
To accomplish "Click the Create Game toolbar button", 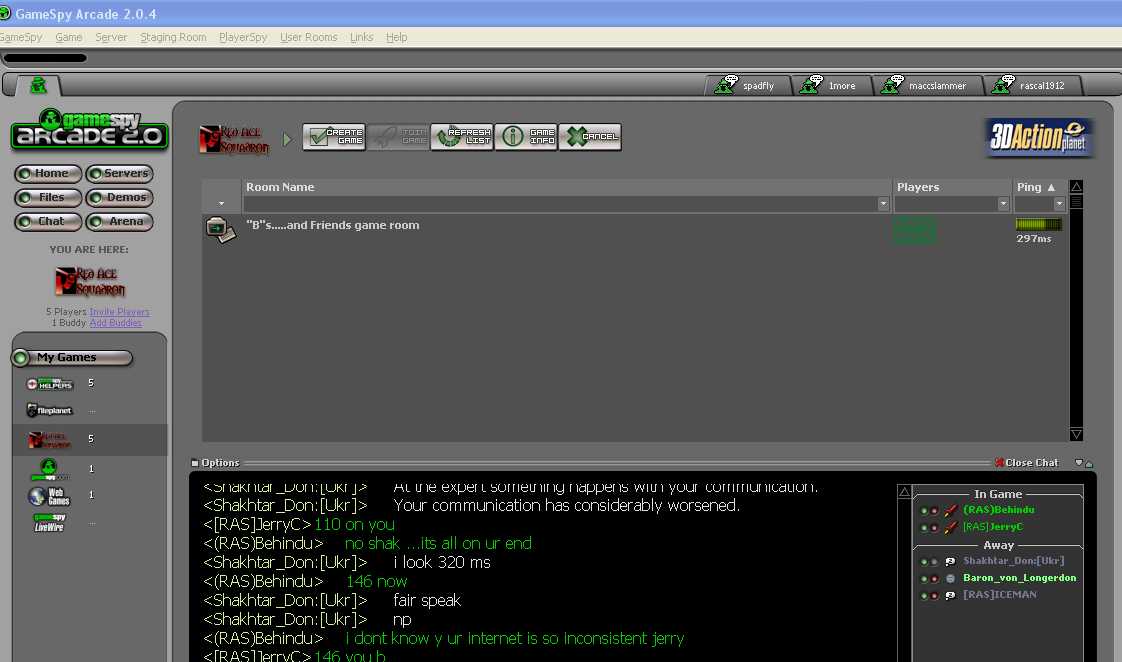I will (x=334, y=137).
